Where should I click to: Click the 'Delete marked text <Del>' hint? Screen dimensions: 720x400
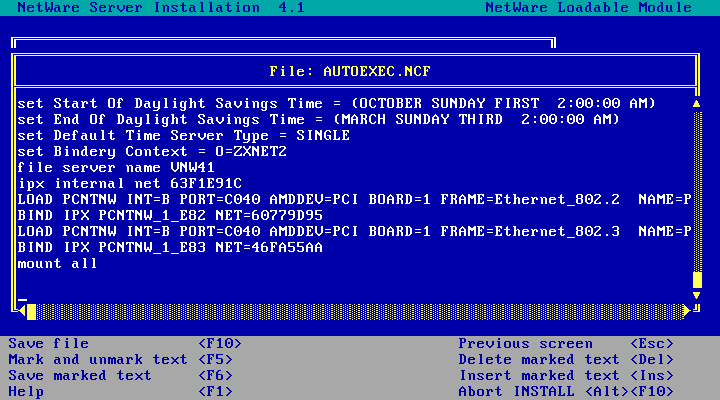[x=566, y=360]
